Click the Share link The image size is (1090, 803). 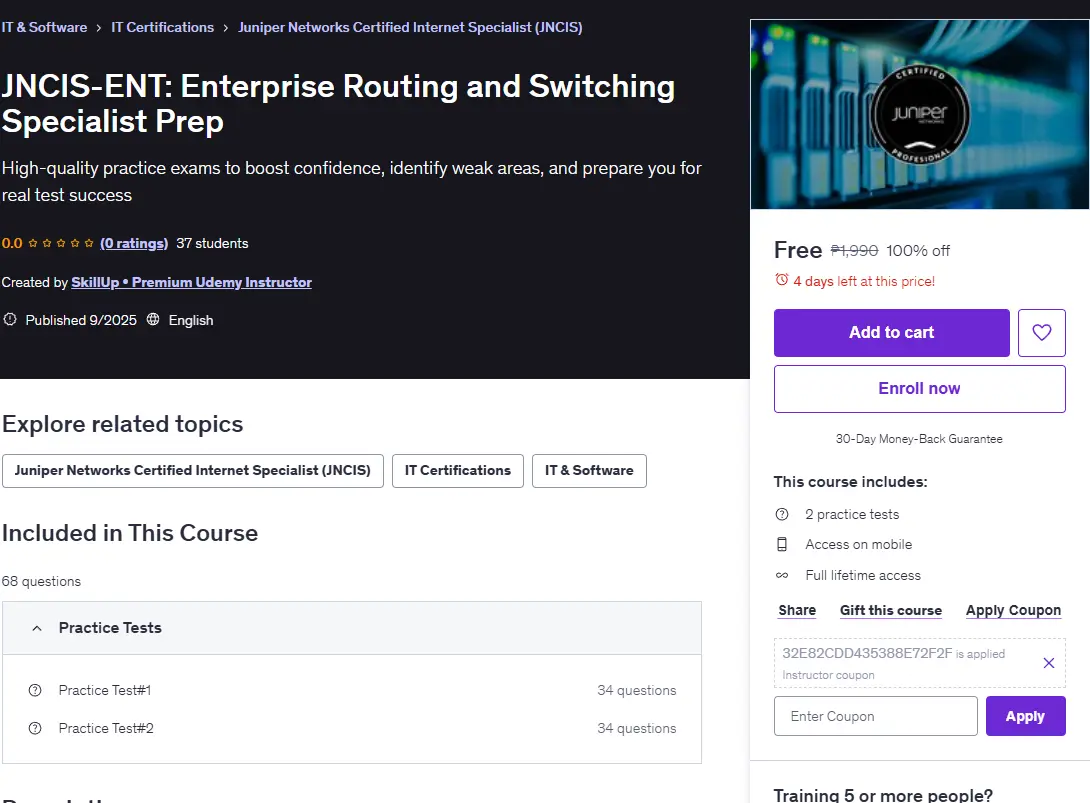797,610
